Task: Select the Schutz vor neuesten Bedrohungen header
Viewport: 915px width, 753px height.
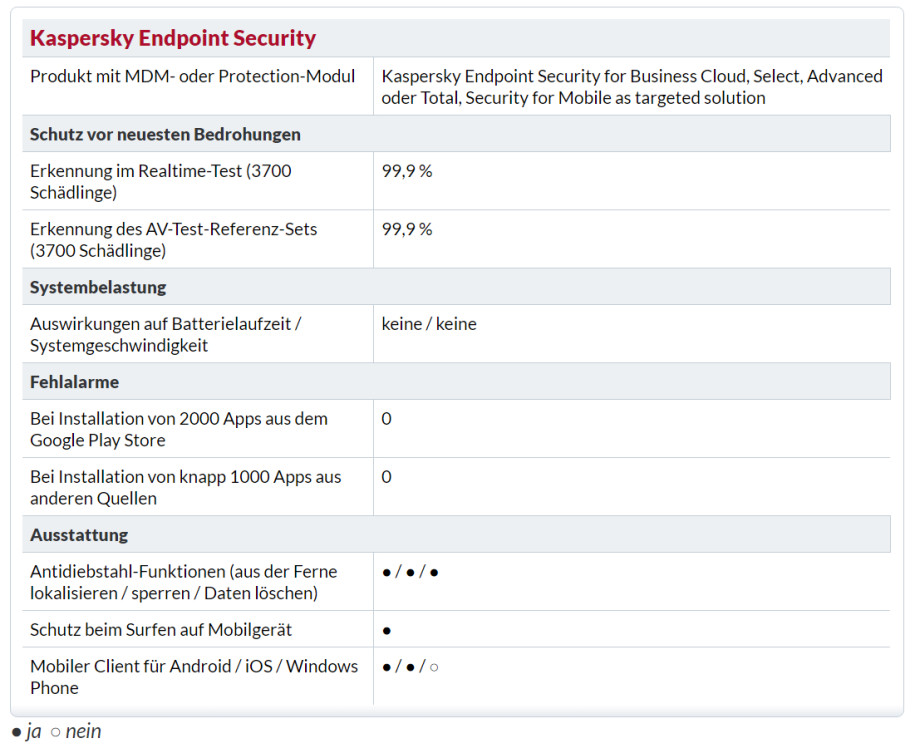Action: [165, 134]
